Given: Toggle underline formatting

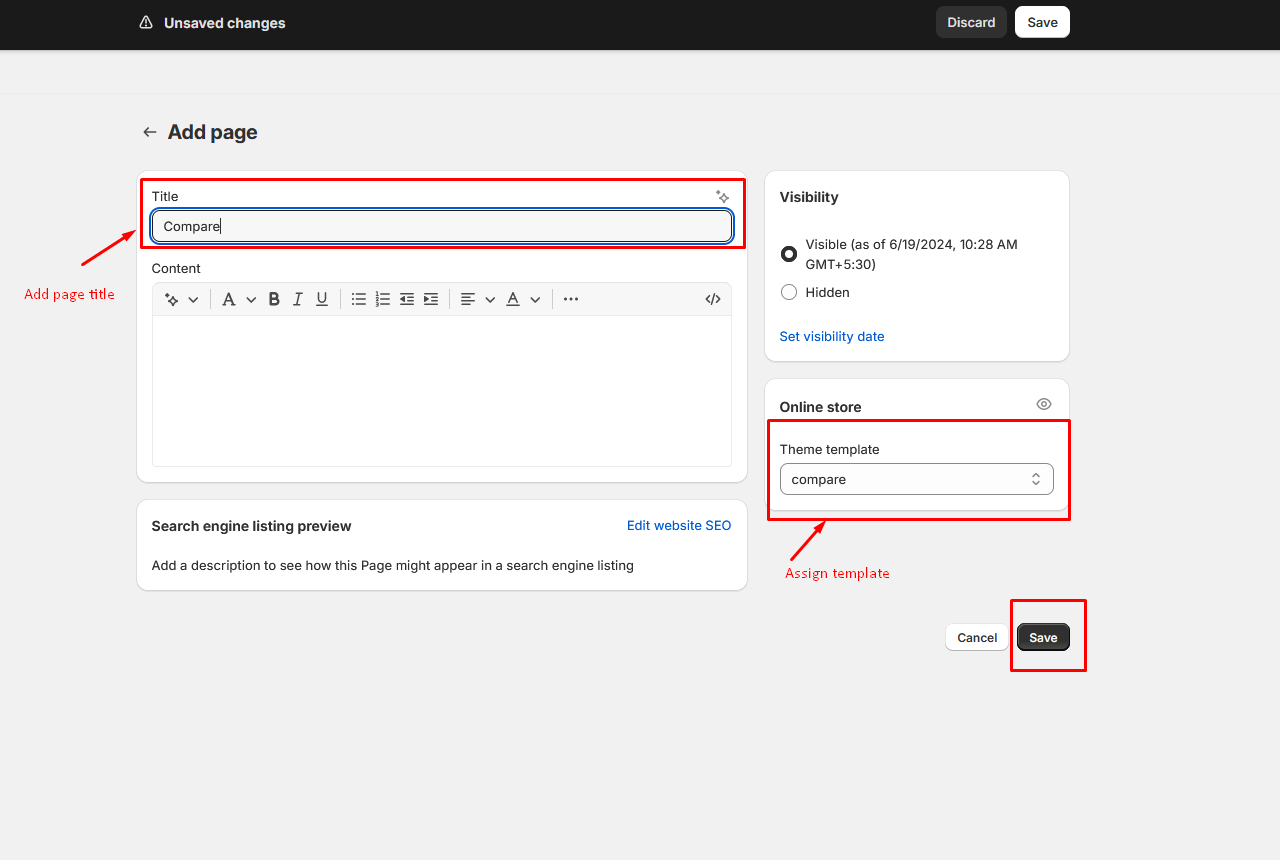Looking at the screenshot, I should (x=322, y=299).
